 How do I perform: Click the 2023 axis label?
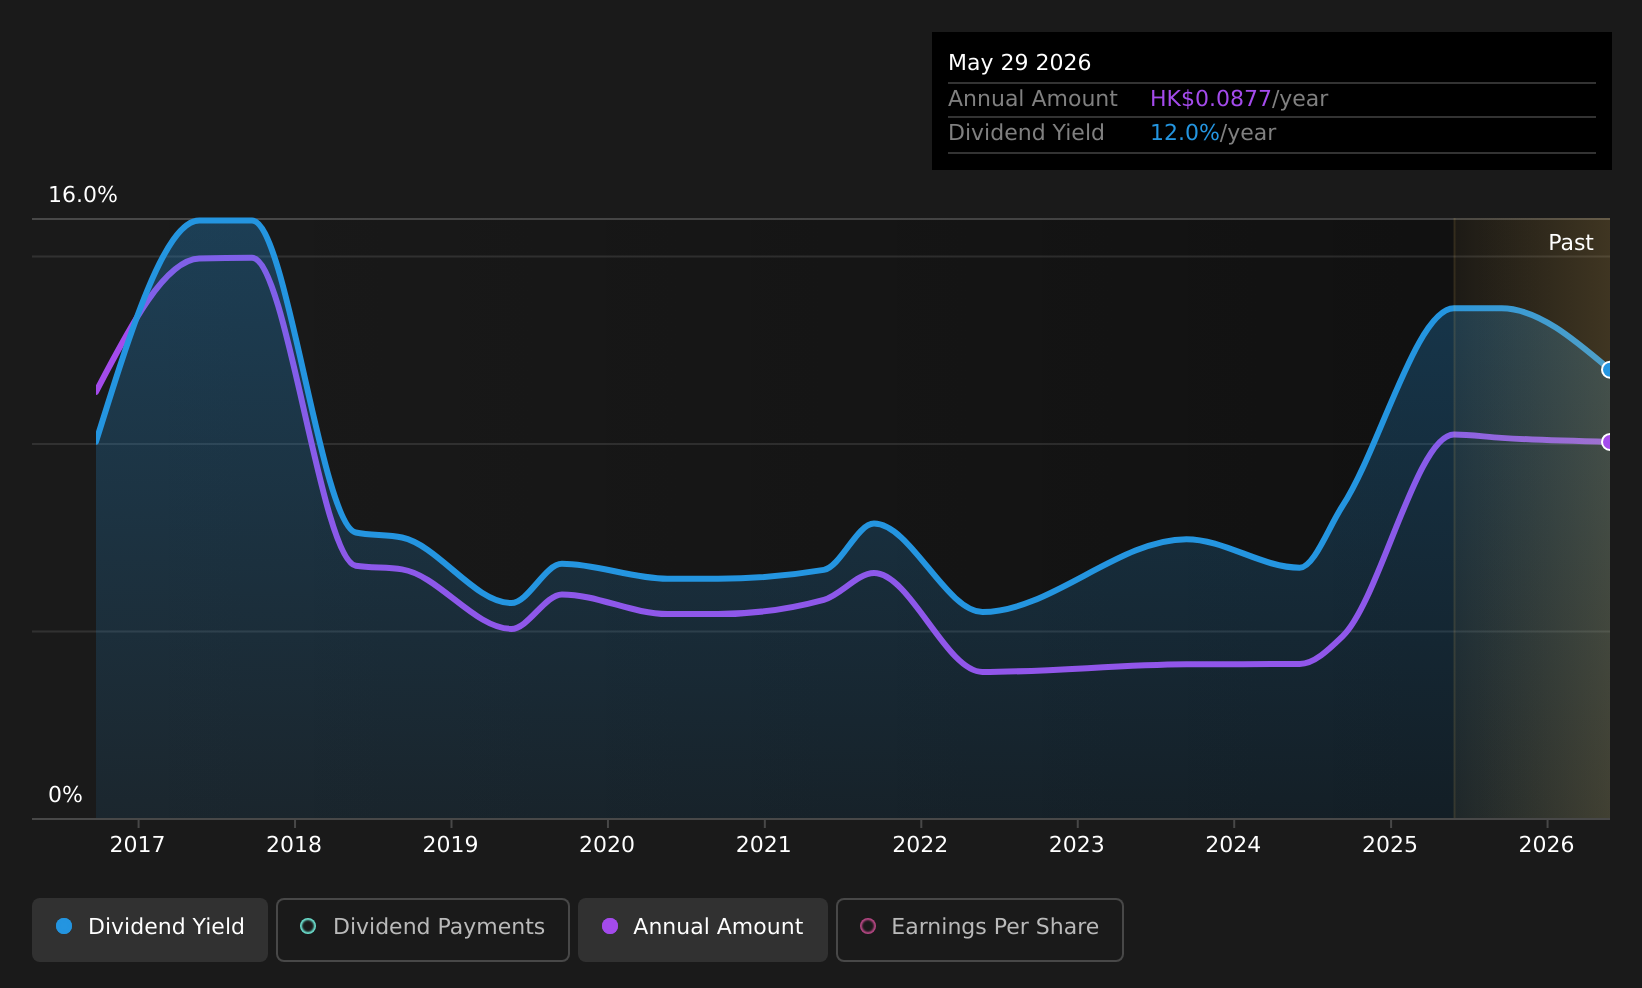(1077, 845)
